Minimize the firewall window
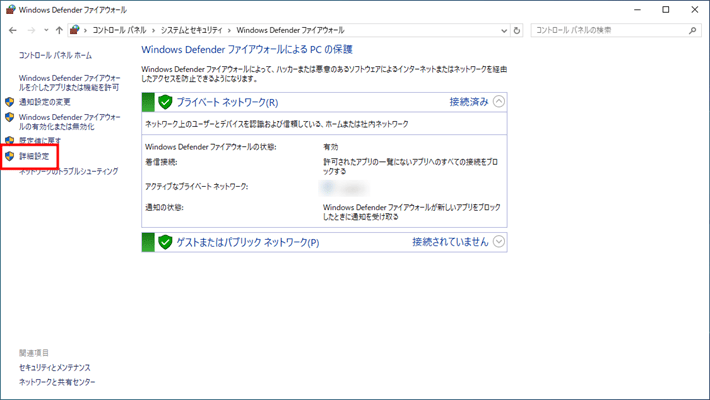 (x=638, y=10)
